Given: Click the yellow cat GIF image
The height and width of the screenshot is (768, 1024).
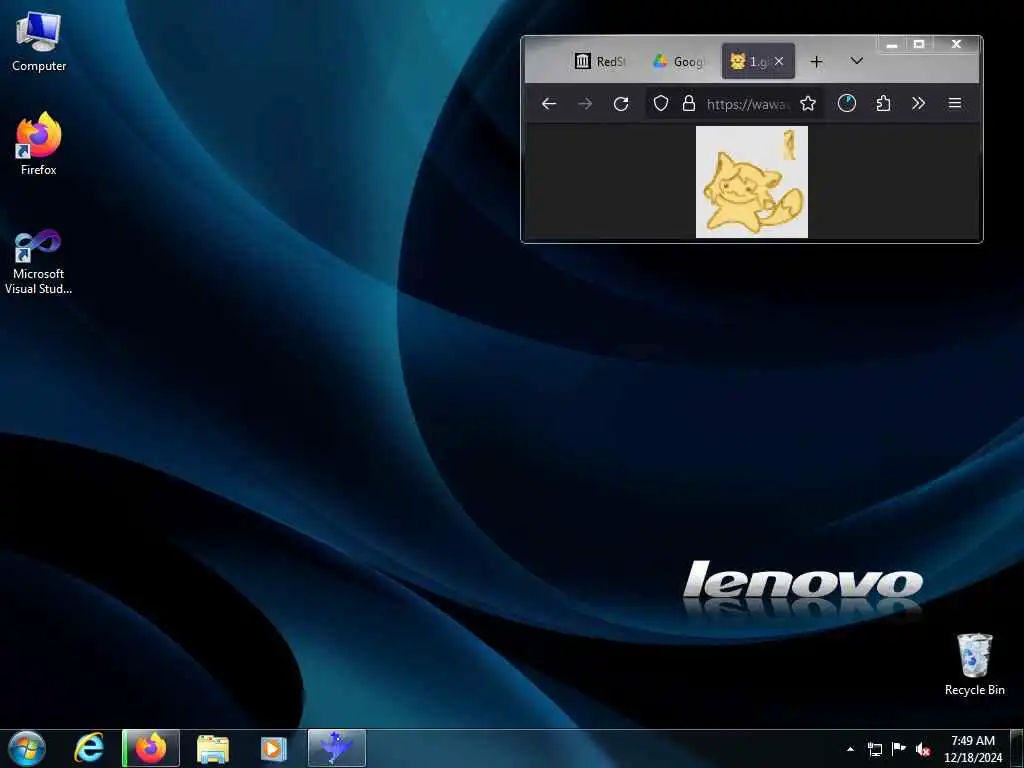Looking at the screenshot, I should (x=752, y=182).
